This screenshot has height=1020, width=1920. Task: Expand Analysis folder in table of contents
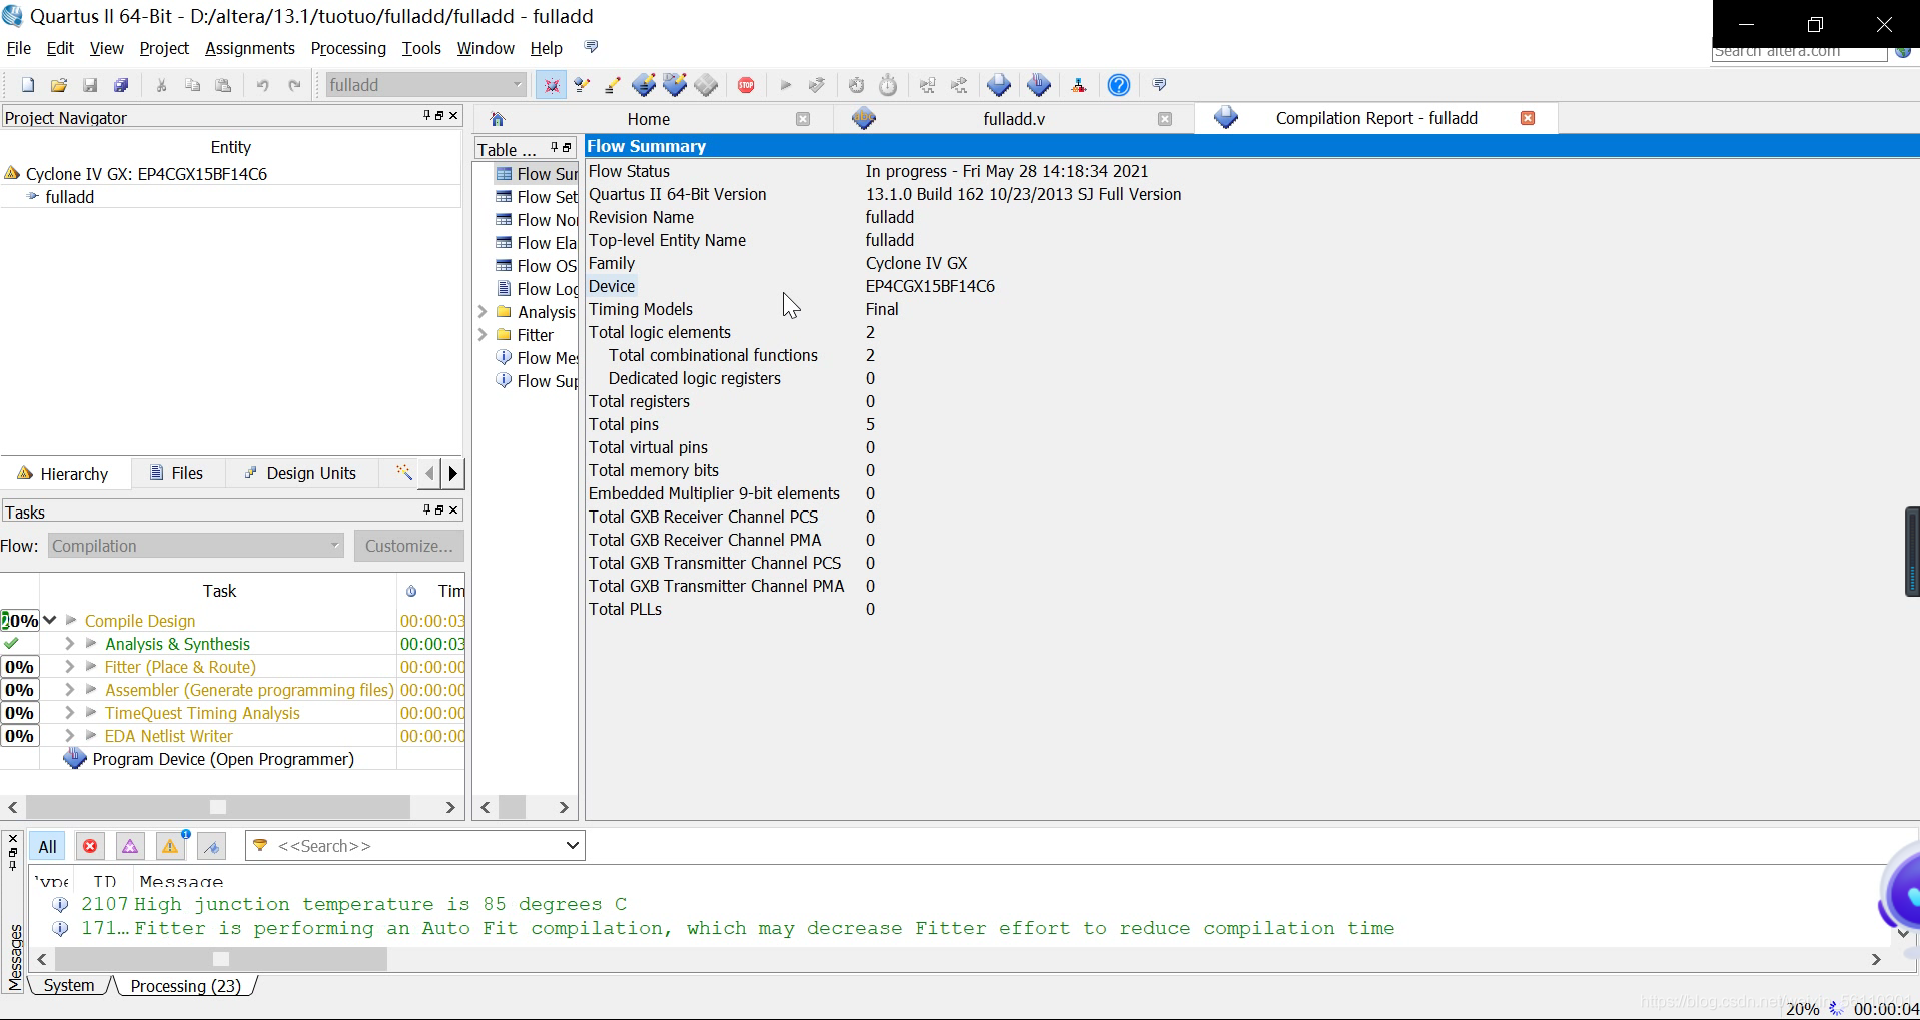(x=483, y=312)
